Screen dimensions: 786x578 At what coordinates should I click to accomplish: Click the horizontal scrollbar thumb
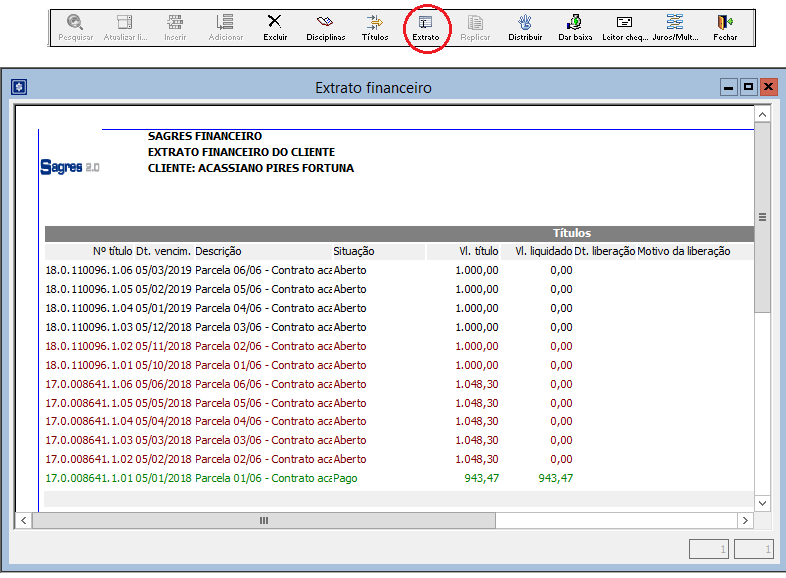[264, 521]
